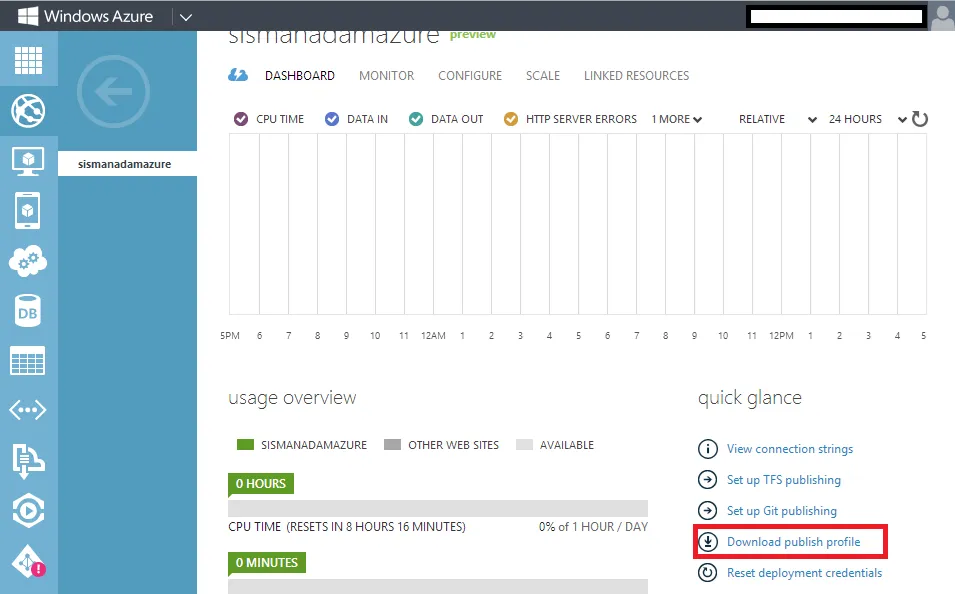The height and width of the screenshot is (594, 955).
Task: Toggle HTTP SERVER ERRORS metric checkmark
Action: click(x=511, y=119)
